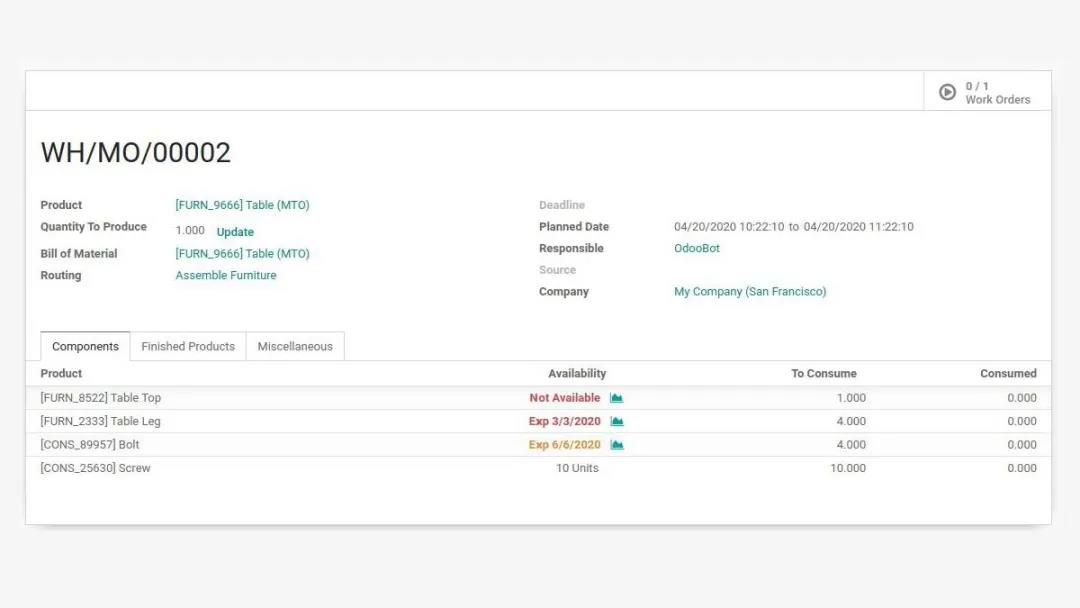This screenshot has height=608, width=1080.
Task: Click the Exp 3/3/2020 availability text
Action: (565, 421)
